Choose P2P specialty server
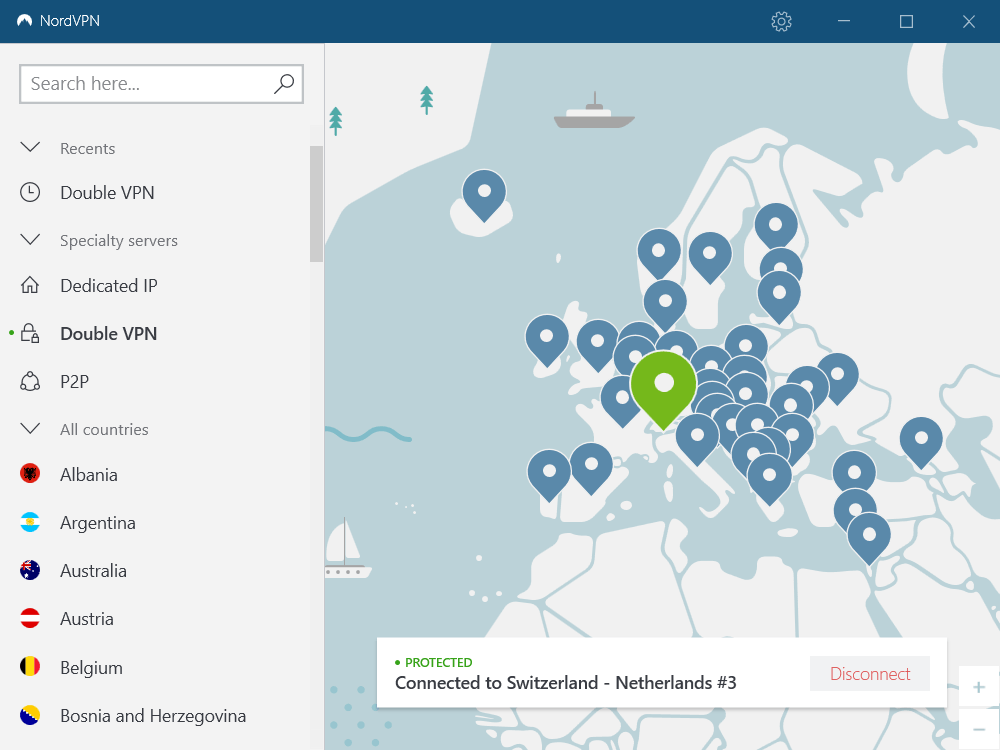The width and height of the screenshot is (1000, 750). coord(75,381)
